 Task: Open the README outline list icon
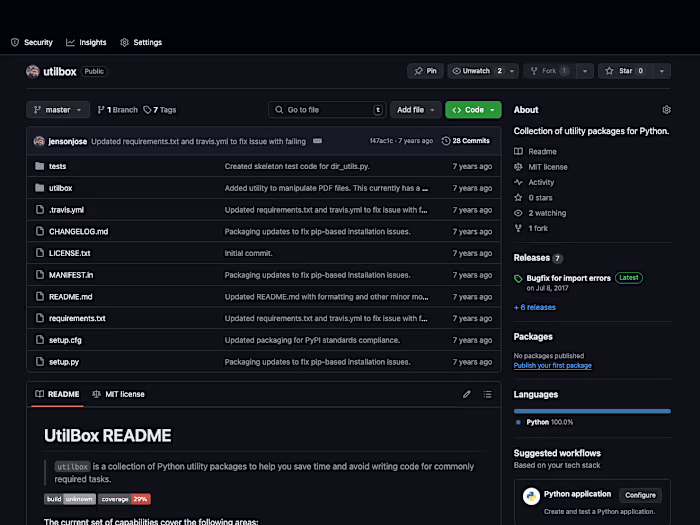point(487,394)
